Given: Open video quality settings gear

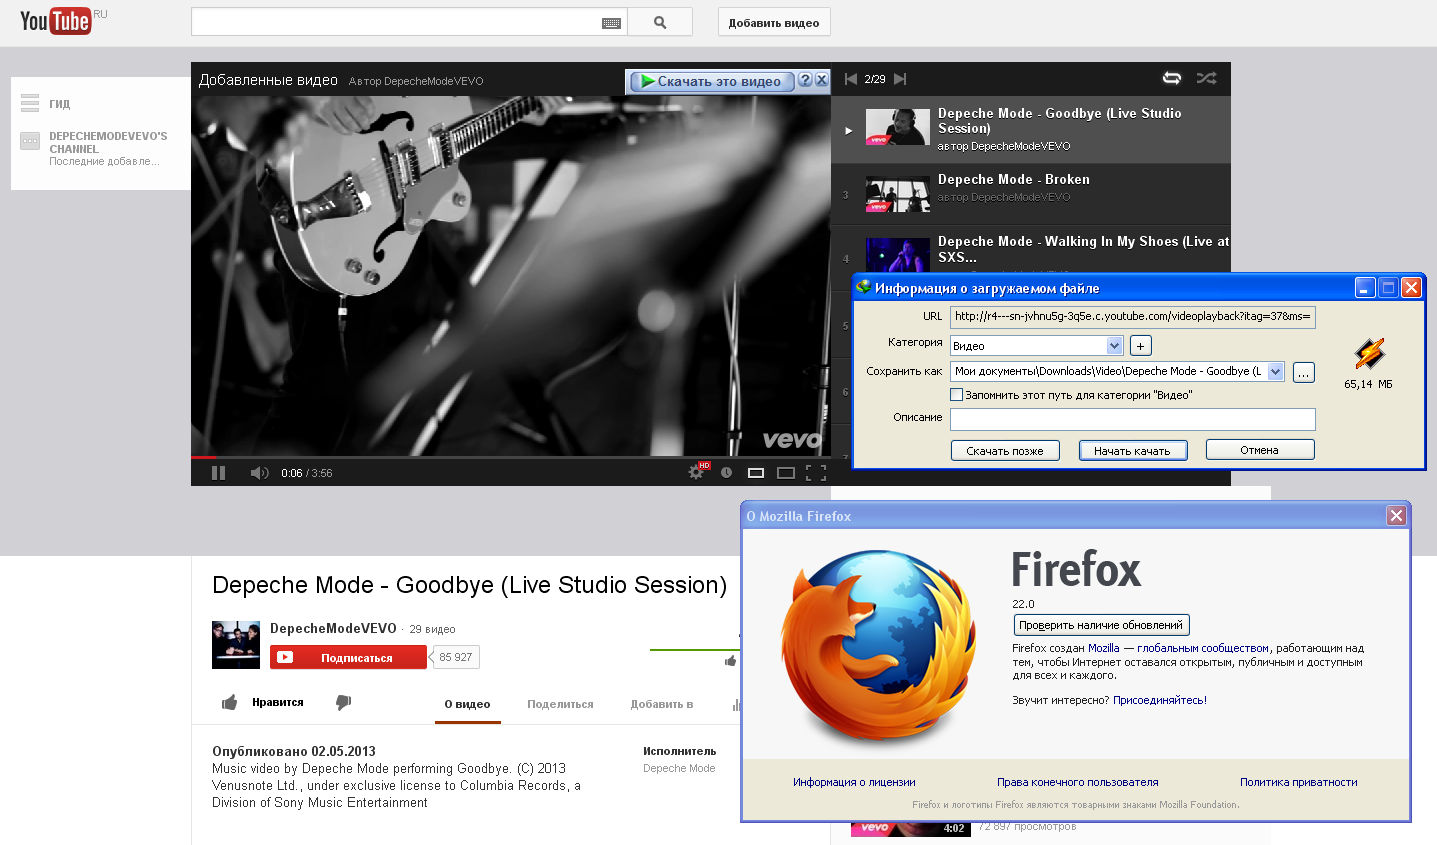Looking at the screenshot, I should point(696,473).
